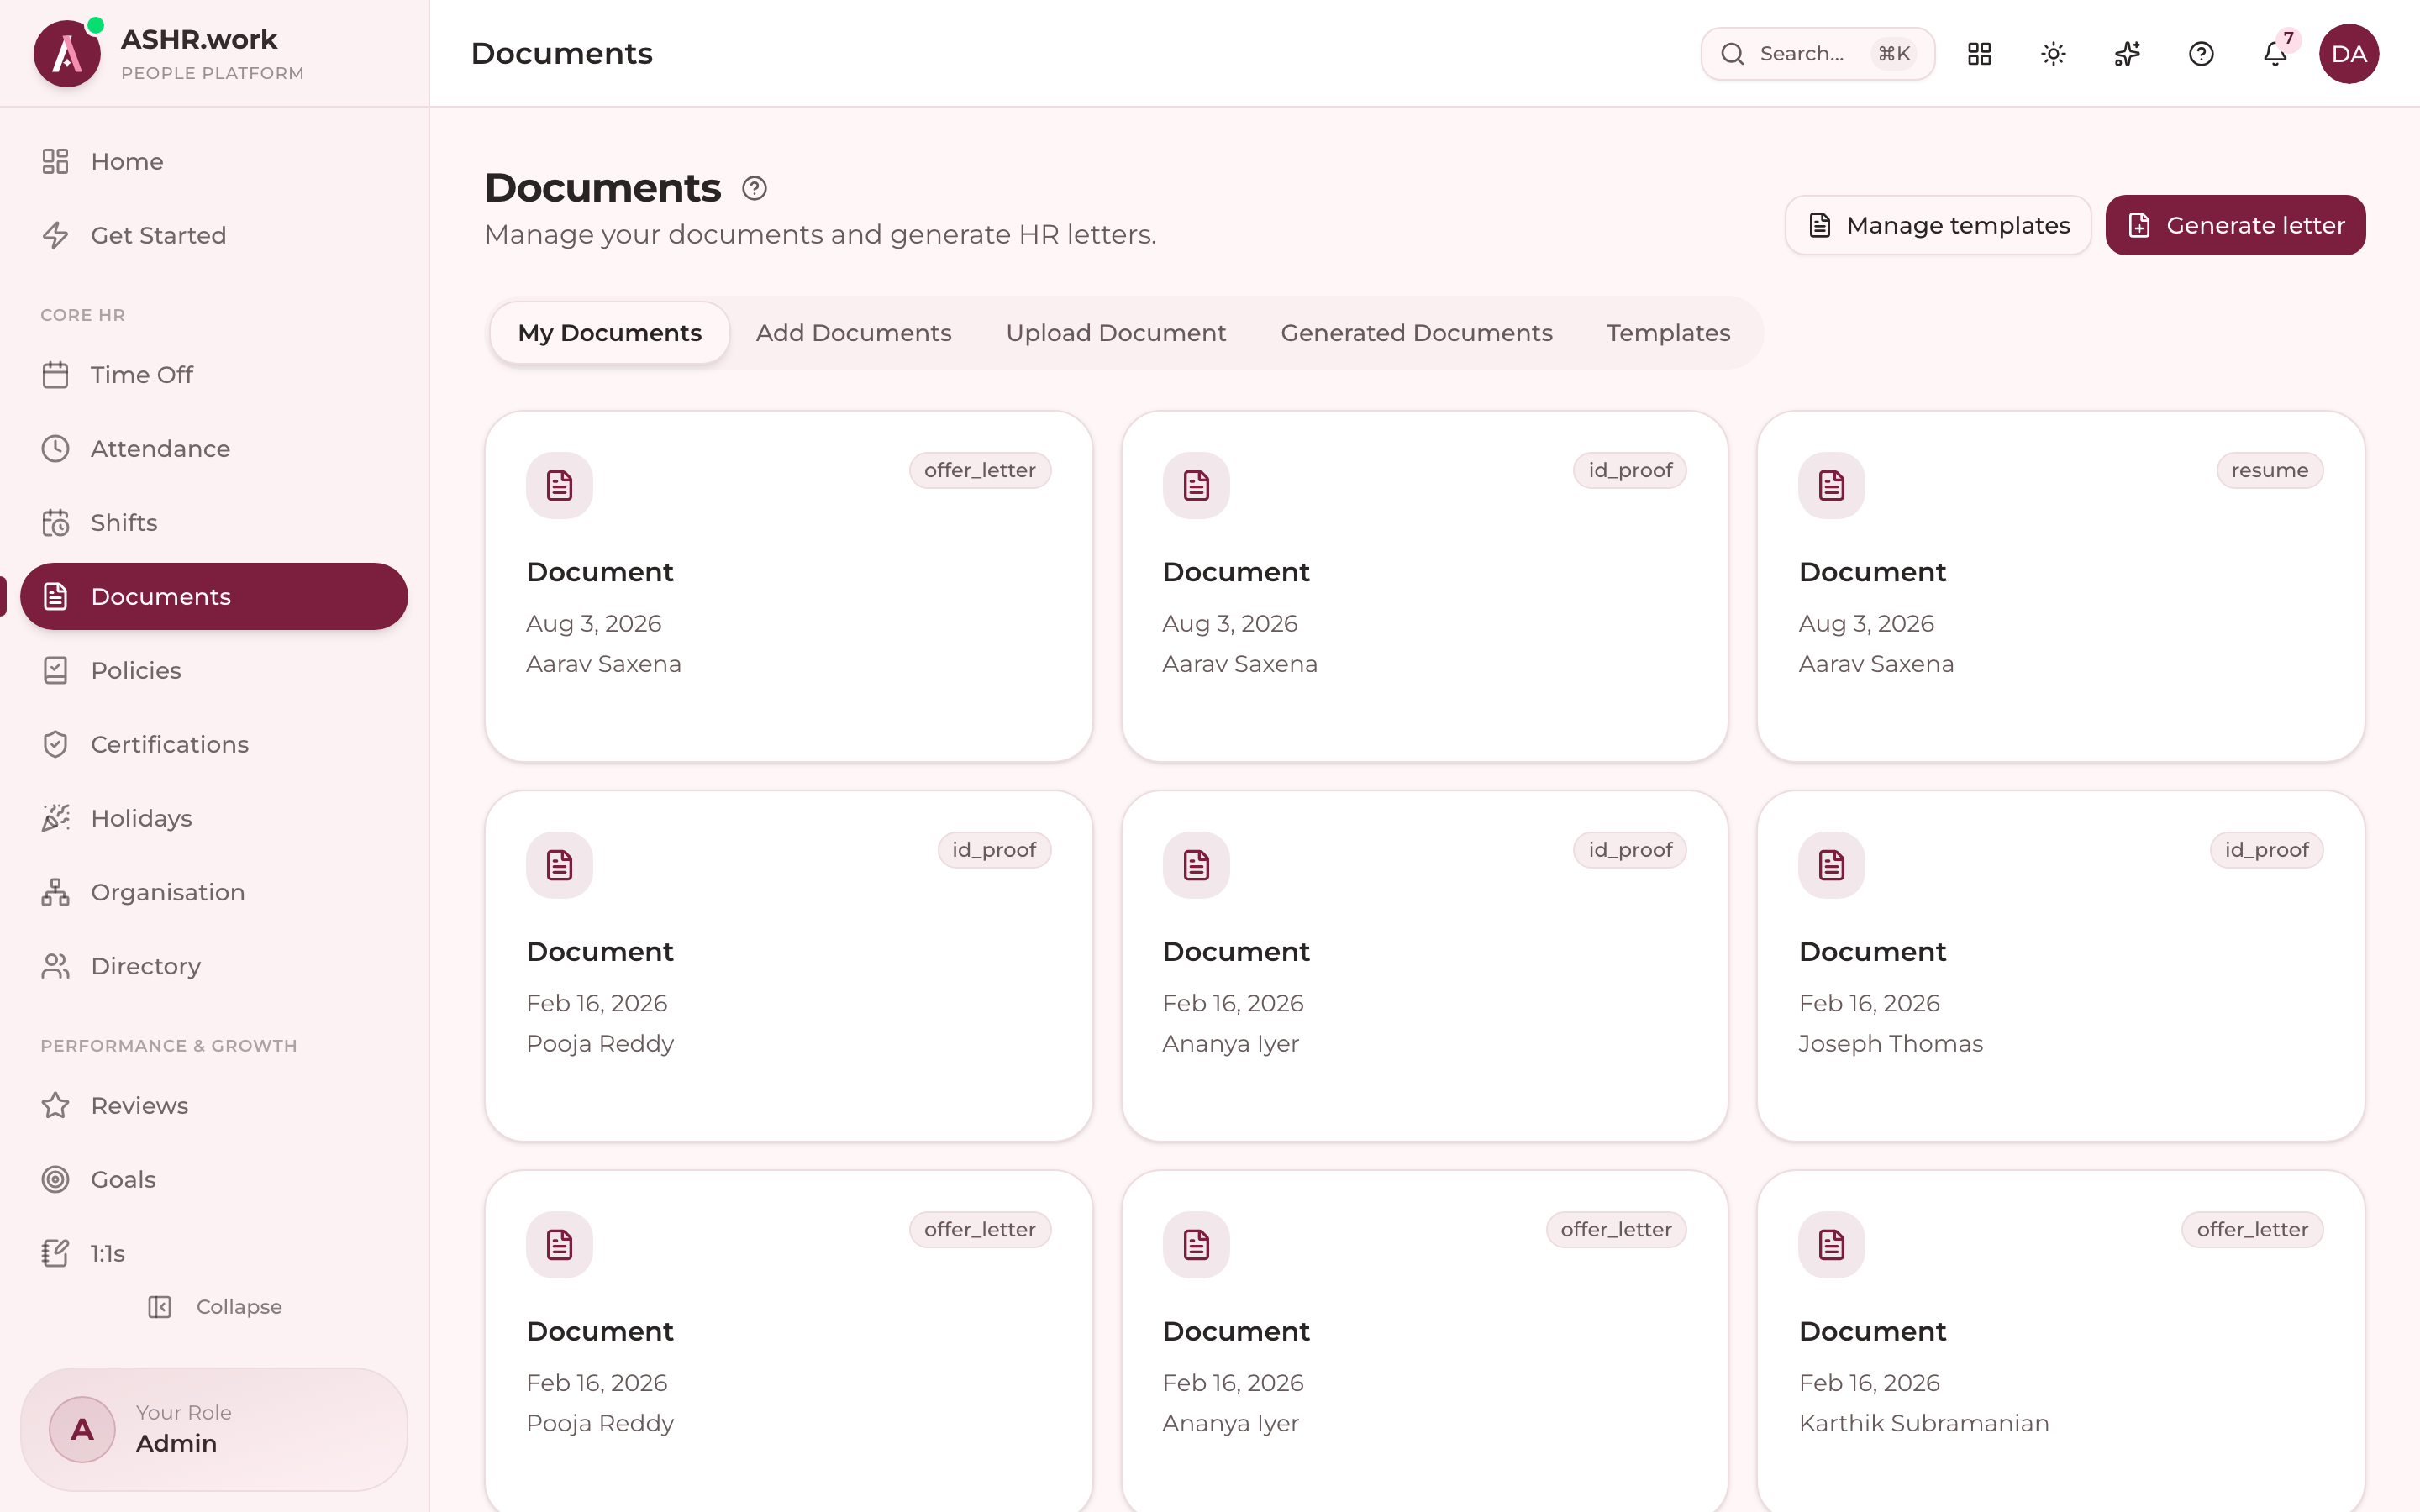The image size is (2420, 1512).
Task: Open the DA user avatar menu
Action: (x=2349, y=54)
